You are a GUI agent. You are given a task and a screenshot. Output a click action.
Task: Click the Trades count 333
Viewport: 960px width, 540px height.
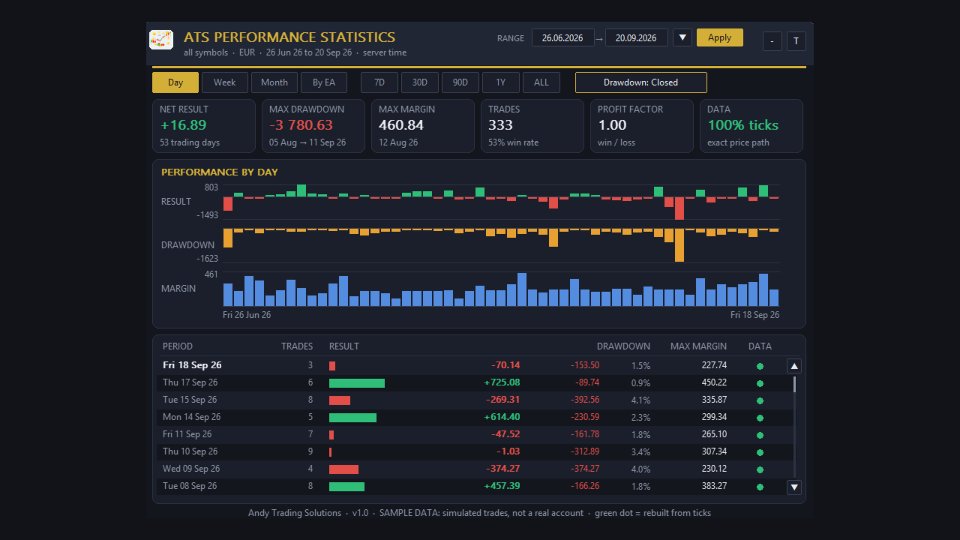click(500, 126)
